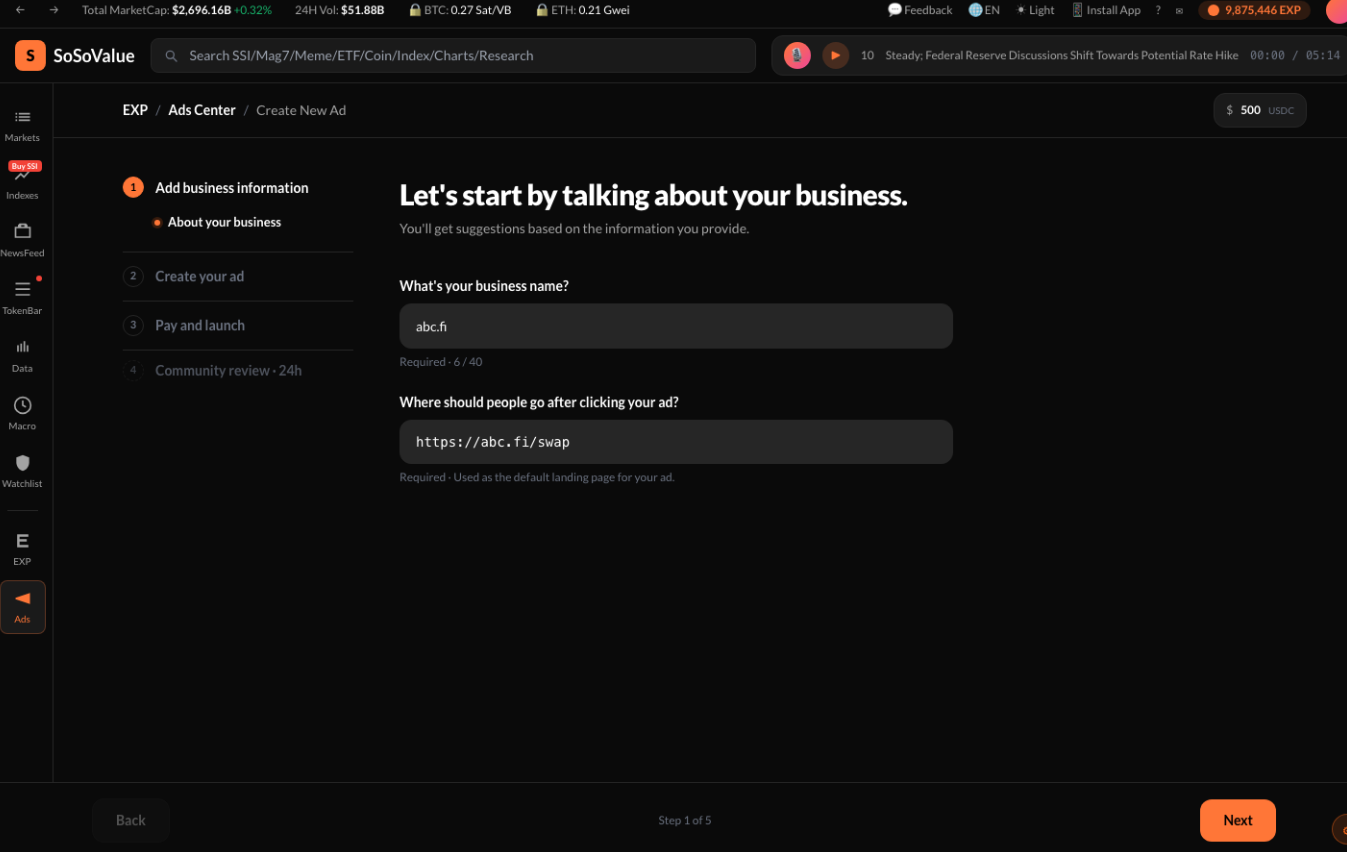
Task: Open the profile avatar at top right
Action: point(1336,10)
